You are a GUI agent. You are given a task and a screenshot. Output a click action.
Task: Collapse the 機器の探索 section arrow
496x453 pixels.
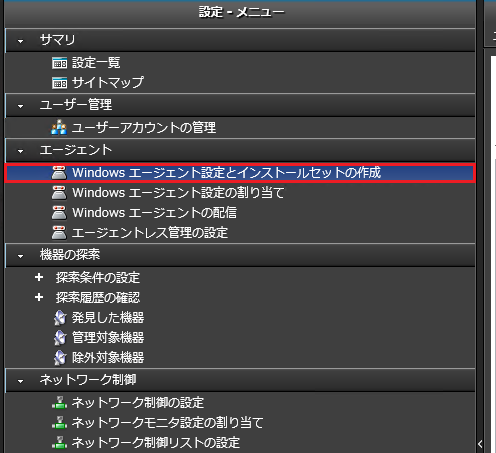(x=20, y=256)
